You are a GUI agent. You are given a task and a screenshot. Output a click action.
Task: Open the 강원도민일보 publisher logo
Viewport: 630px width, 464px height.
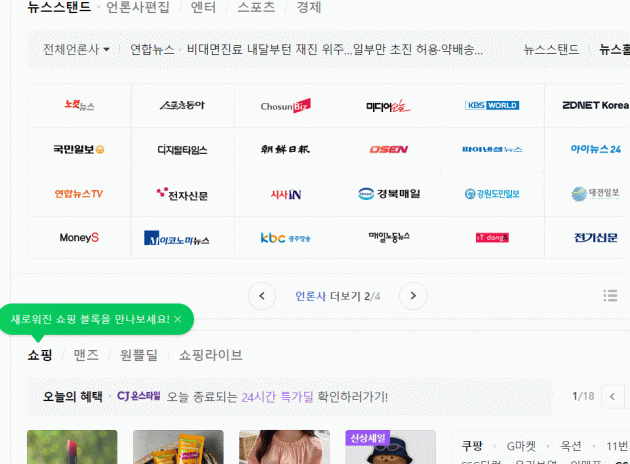pos(492,194)
